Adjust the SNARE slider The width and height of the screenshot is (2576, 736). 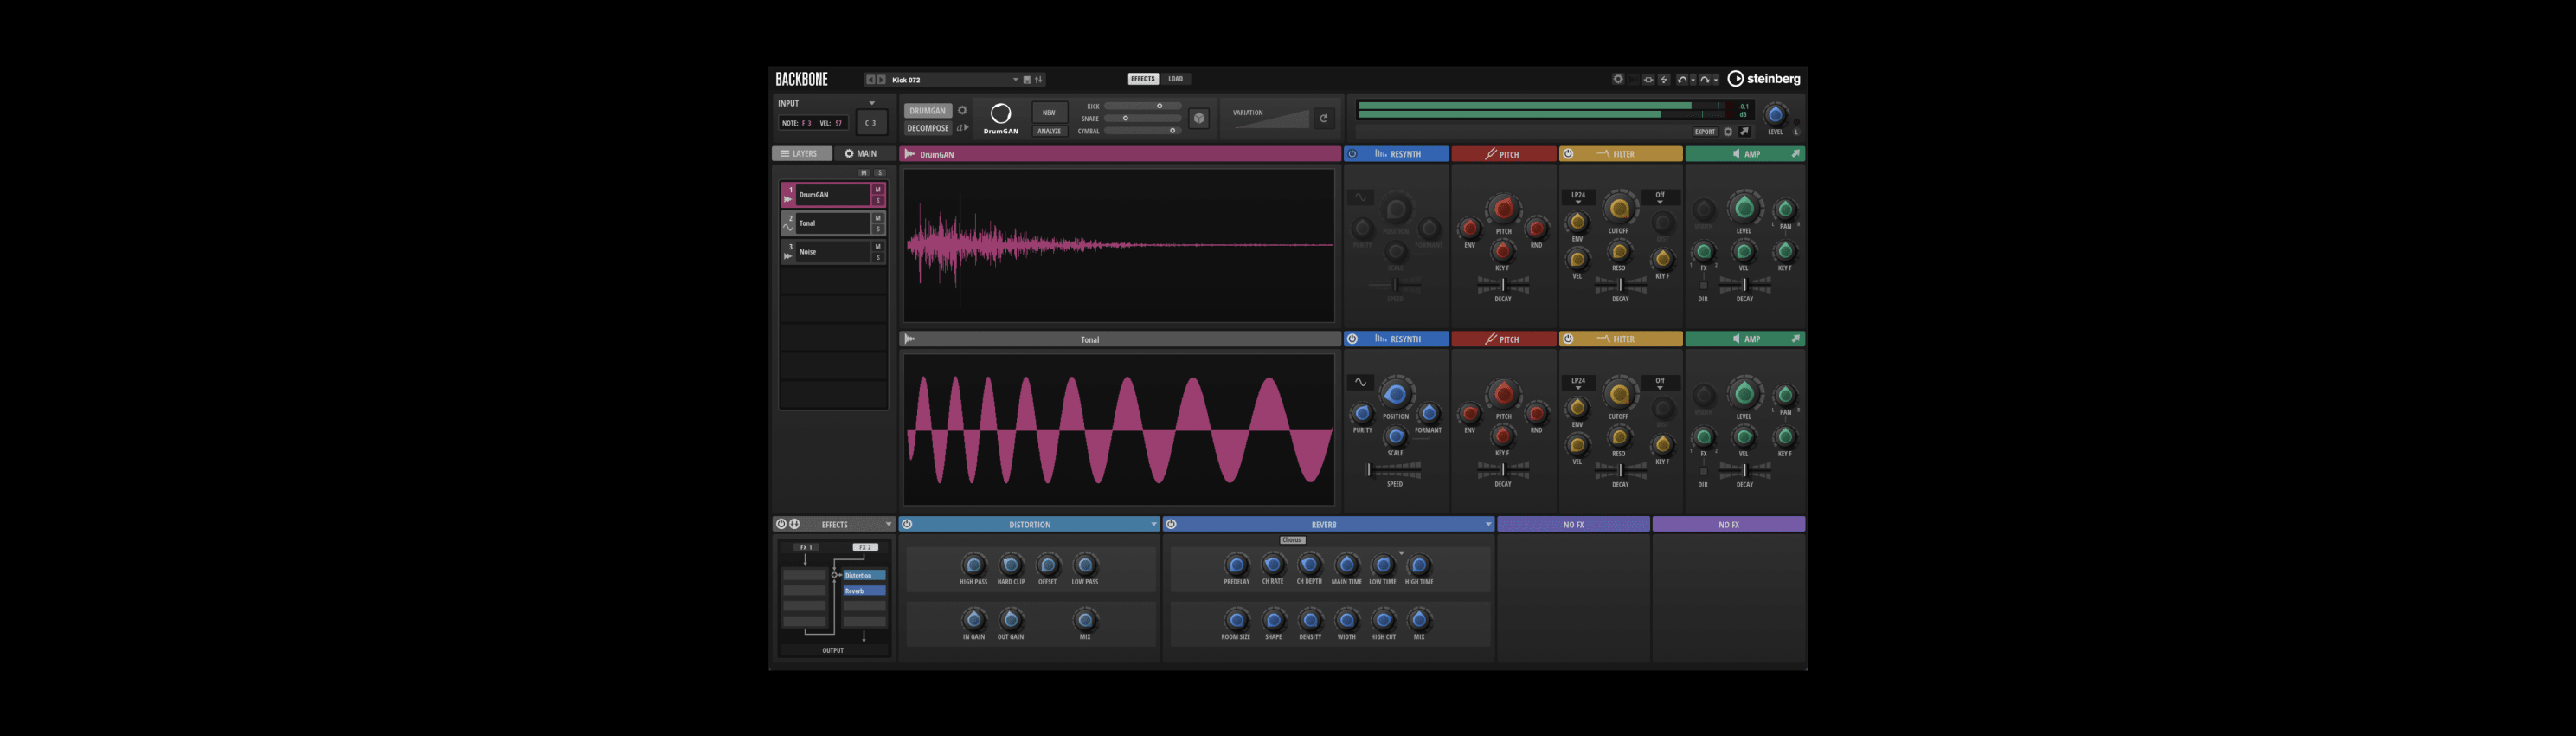(x=1143, y=118)
